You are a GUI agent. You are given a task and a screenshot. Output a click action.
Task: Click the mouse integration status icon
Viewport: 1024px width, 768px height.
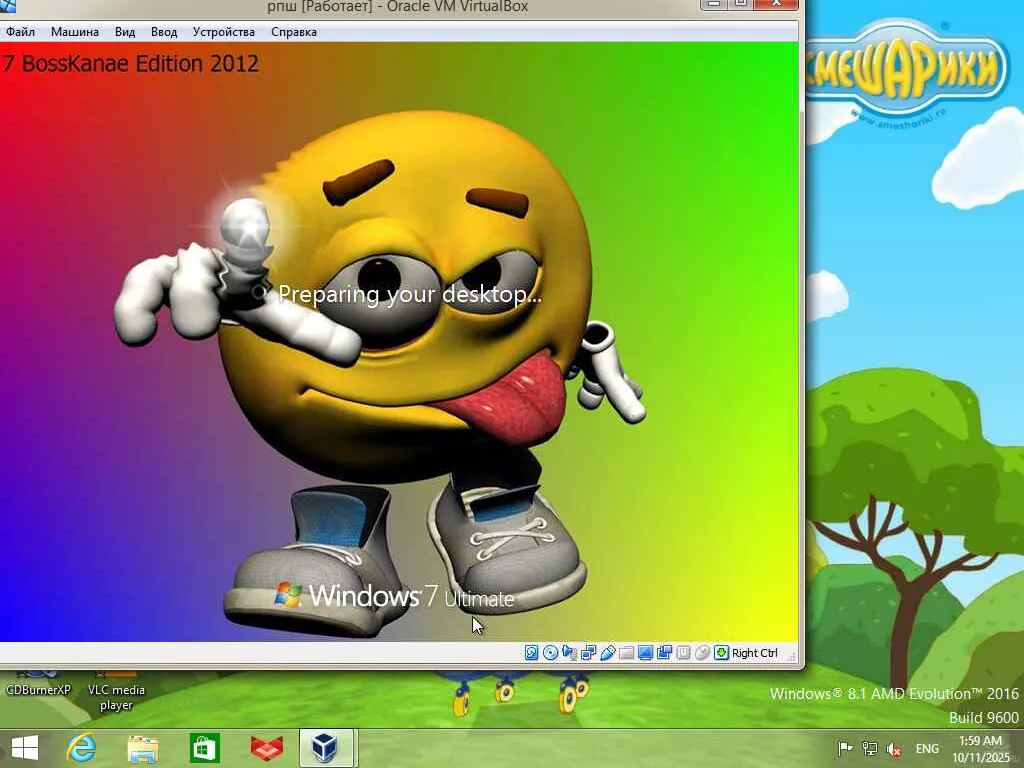click(702, 652)
